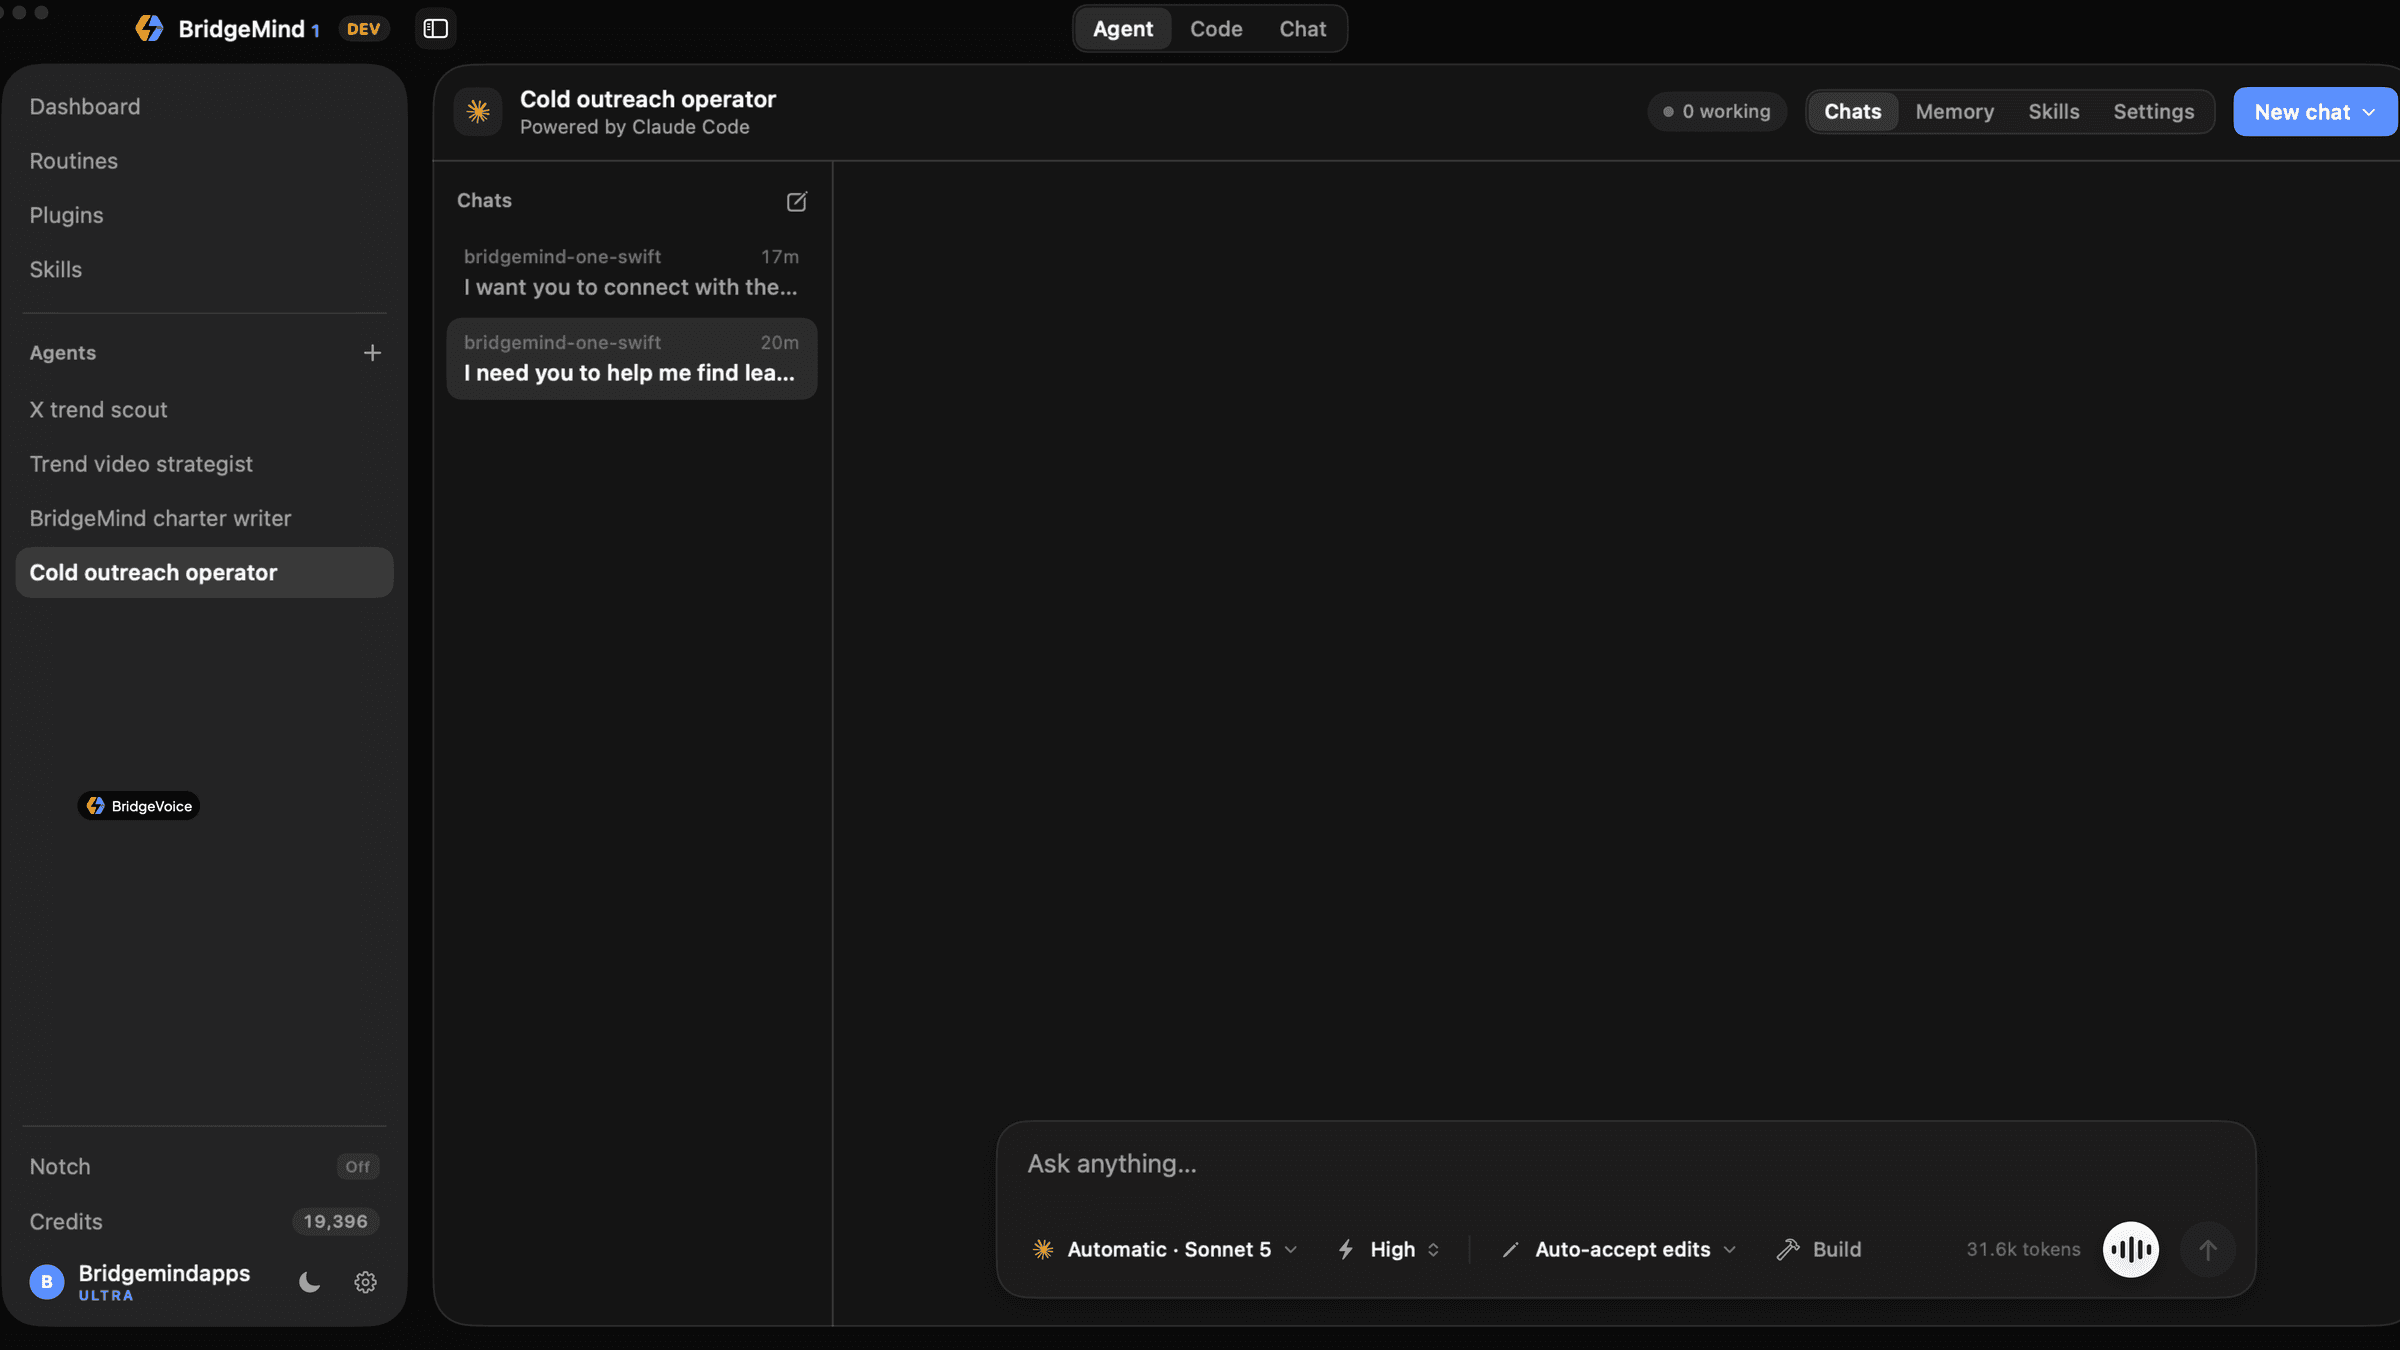Screen dimensions: 2400x1350
Task: Activate the voice input waveform button
Action: [2131, 1249]
